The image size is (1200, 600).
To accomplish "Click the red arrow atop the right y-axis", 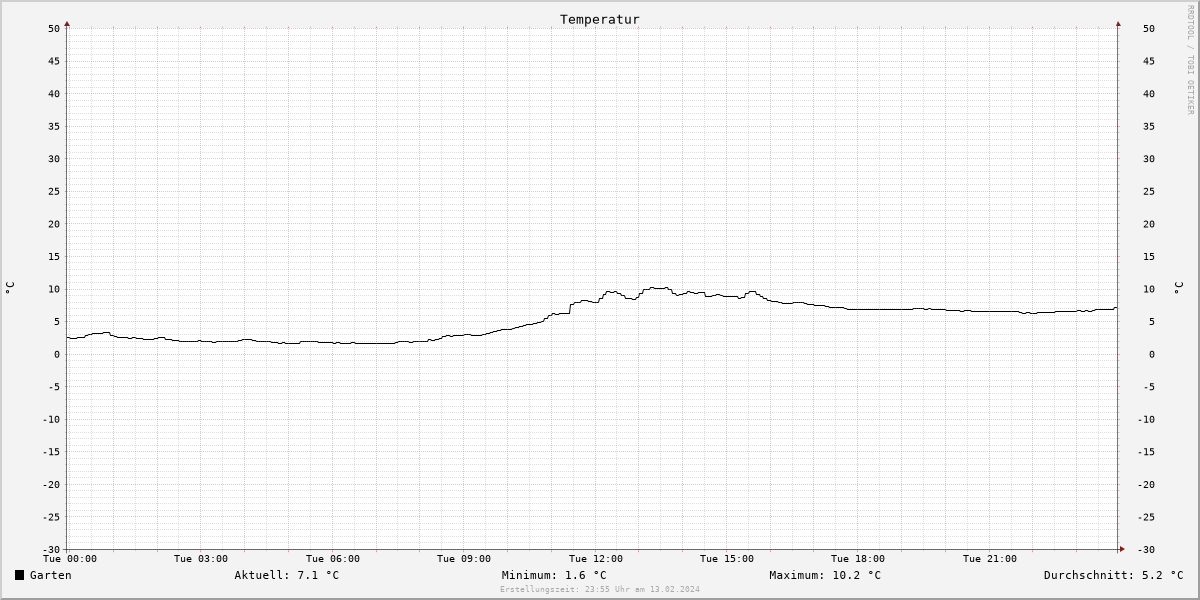I will pyautogui.click(x=1118, y=23).
